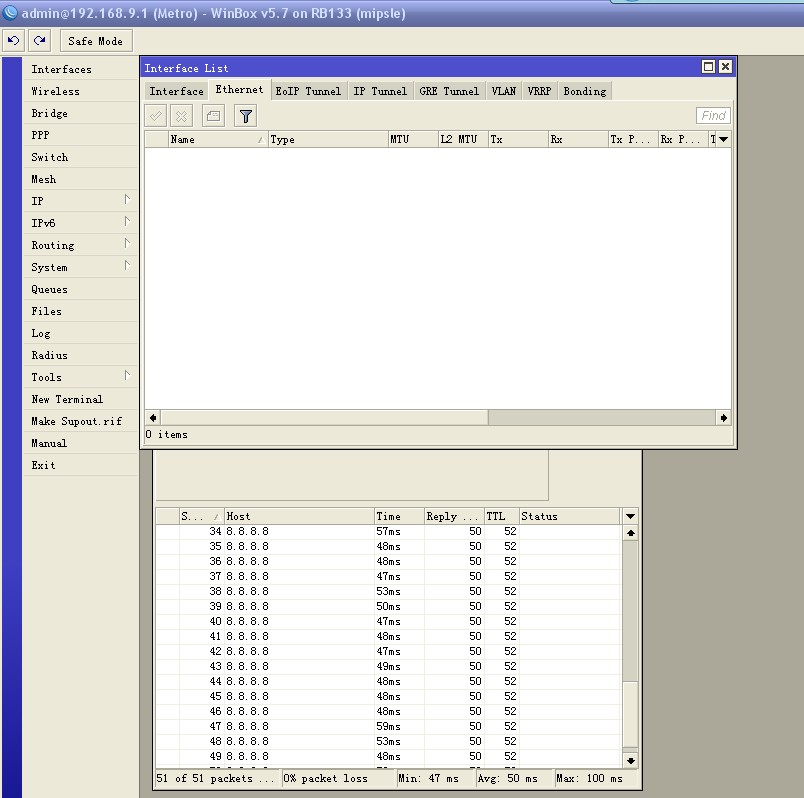The image size is (804, 798).
Task: Click the disable cross toolbar icon
Action: [x=182, y=116]
